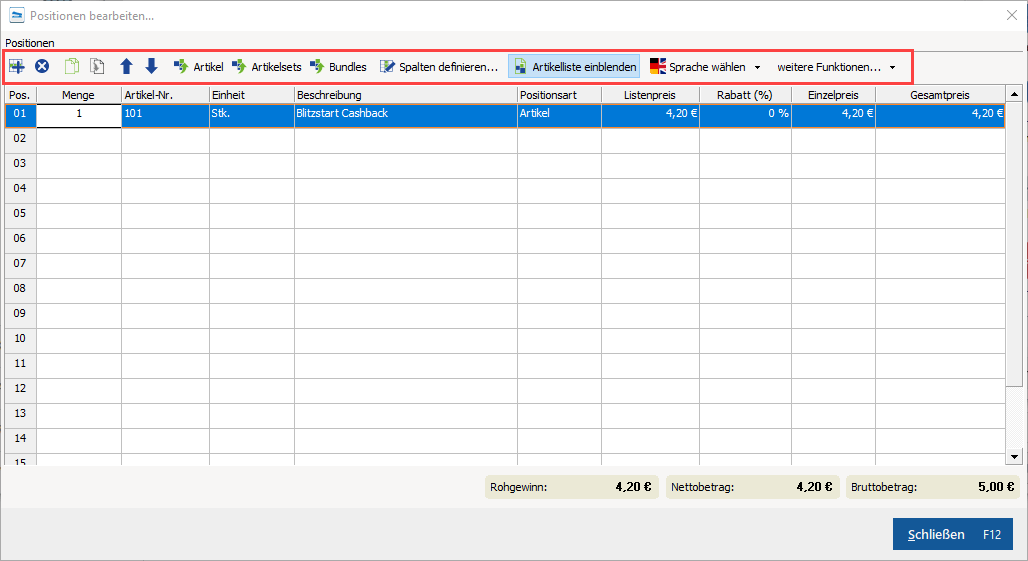Viewport: 1028px width, 561px height.
Task: Click the Beschreibung column header
Action: tap(406, 95)
